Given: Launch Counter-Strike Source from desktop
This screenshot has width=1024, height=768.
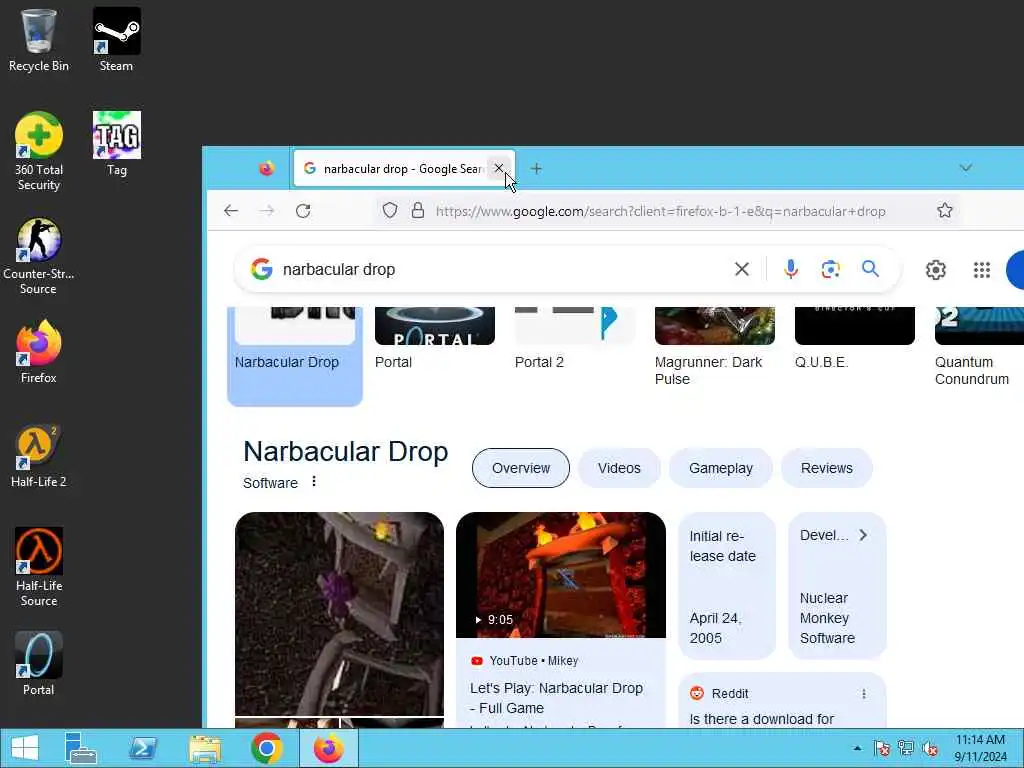Looking at the screenshot, I should (x=39, y=256).
